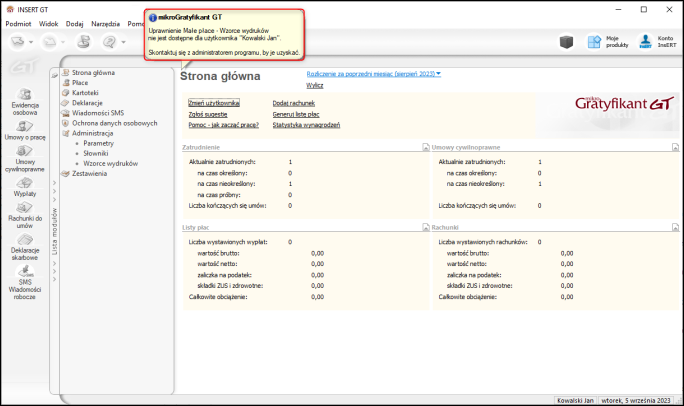Viewport: 684px width, 406px height.
Task: Select Płace in the module tree
Action: [x=80, y=82]
